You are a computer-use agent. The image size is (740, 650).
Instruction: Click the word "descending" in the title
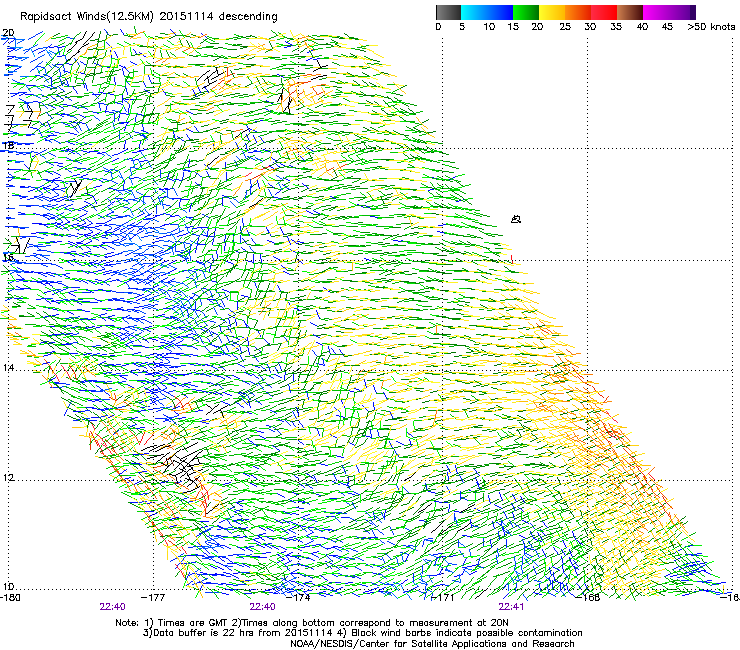pyautogui.click(x=248, y=17)
